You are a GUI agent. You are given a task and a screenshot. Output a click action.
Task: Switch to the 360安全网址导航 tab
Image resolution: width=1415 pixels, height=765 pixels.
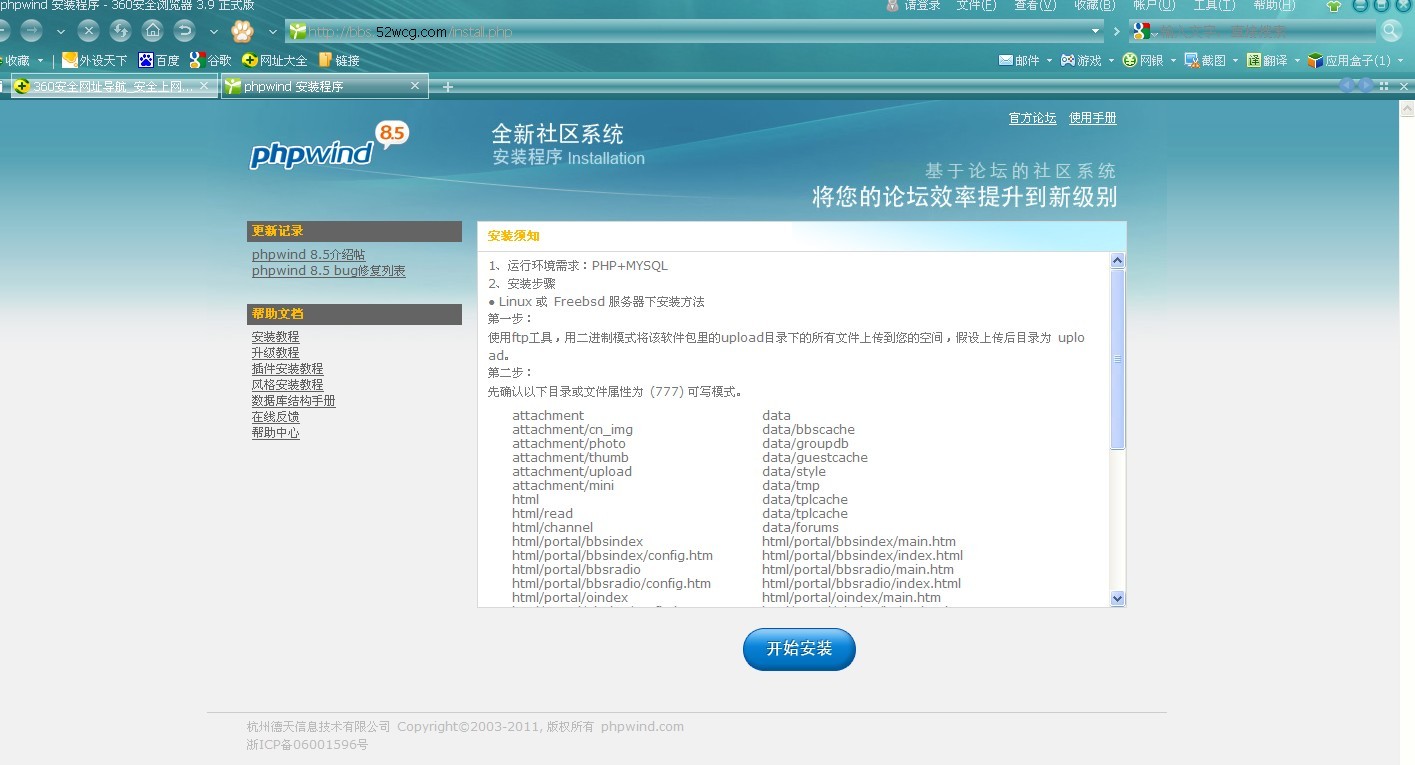105,87
